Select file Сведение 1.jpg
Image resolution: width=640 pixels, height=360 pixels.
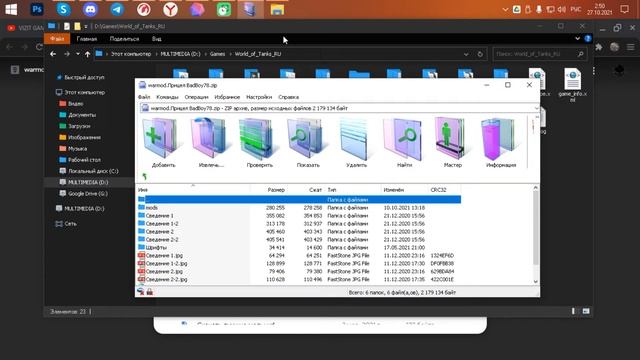tap(299, 256)
